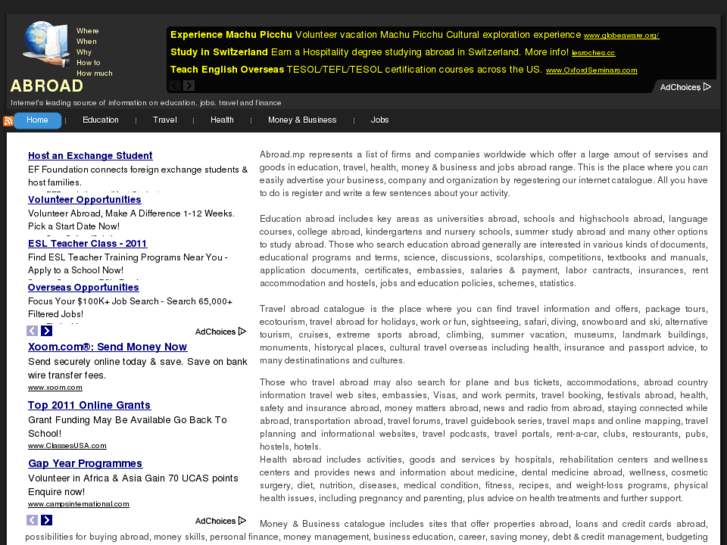The height and width of the screenshot is (545, 727).
Task: Open the Home tab
Action: click(x=37, y=120)
